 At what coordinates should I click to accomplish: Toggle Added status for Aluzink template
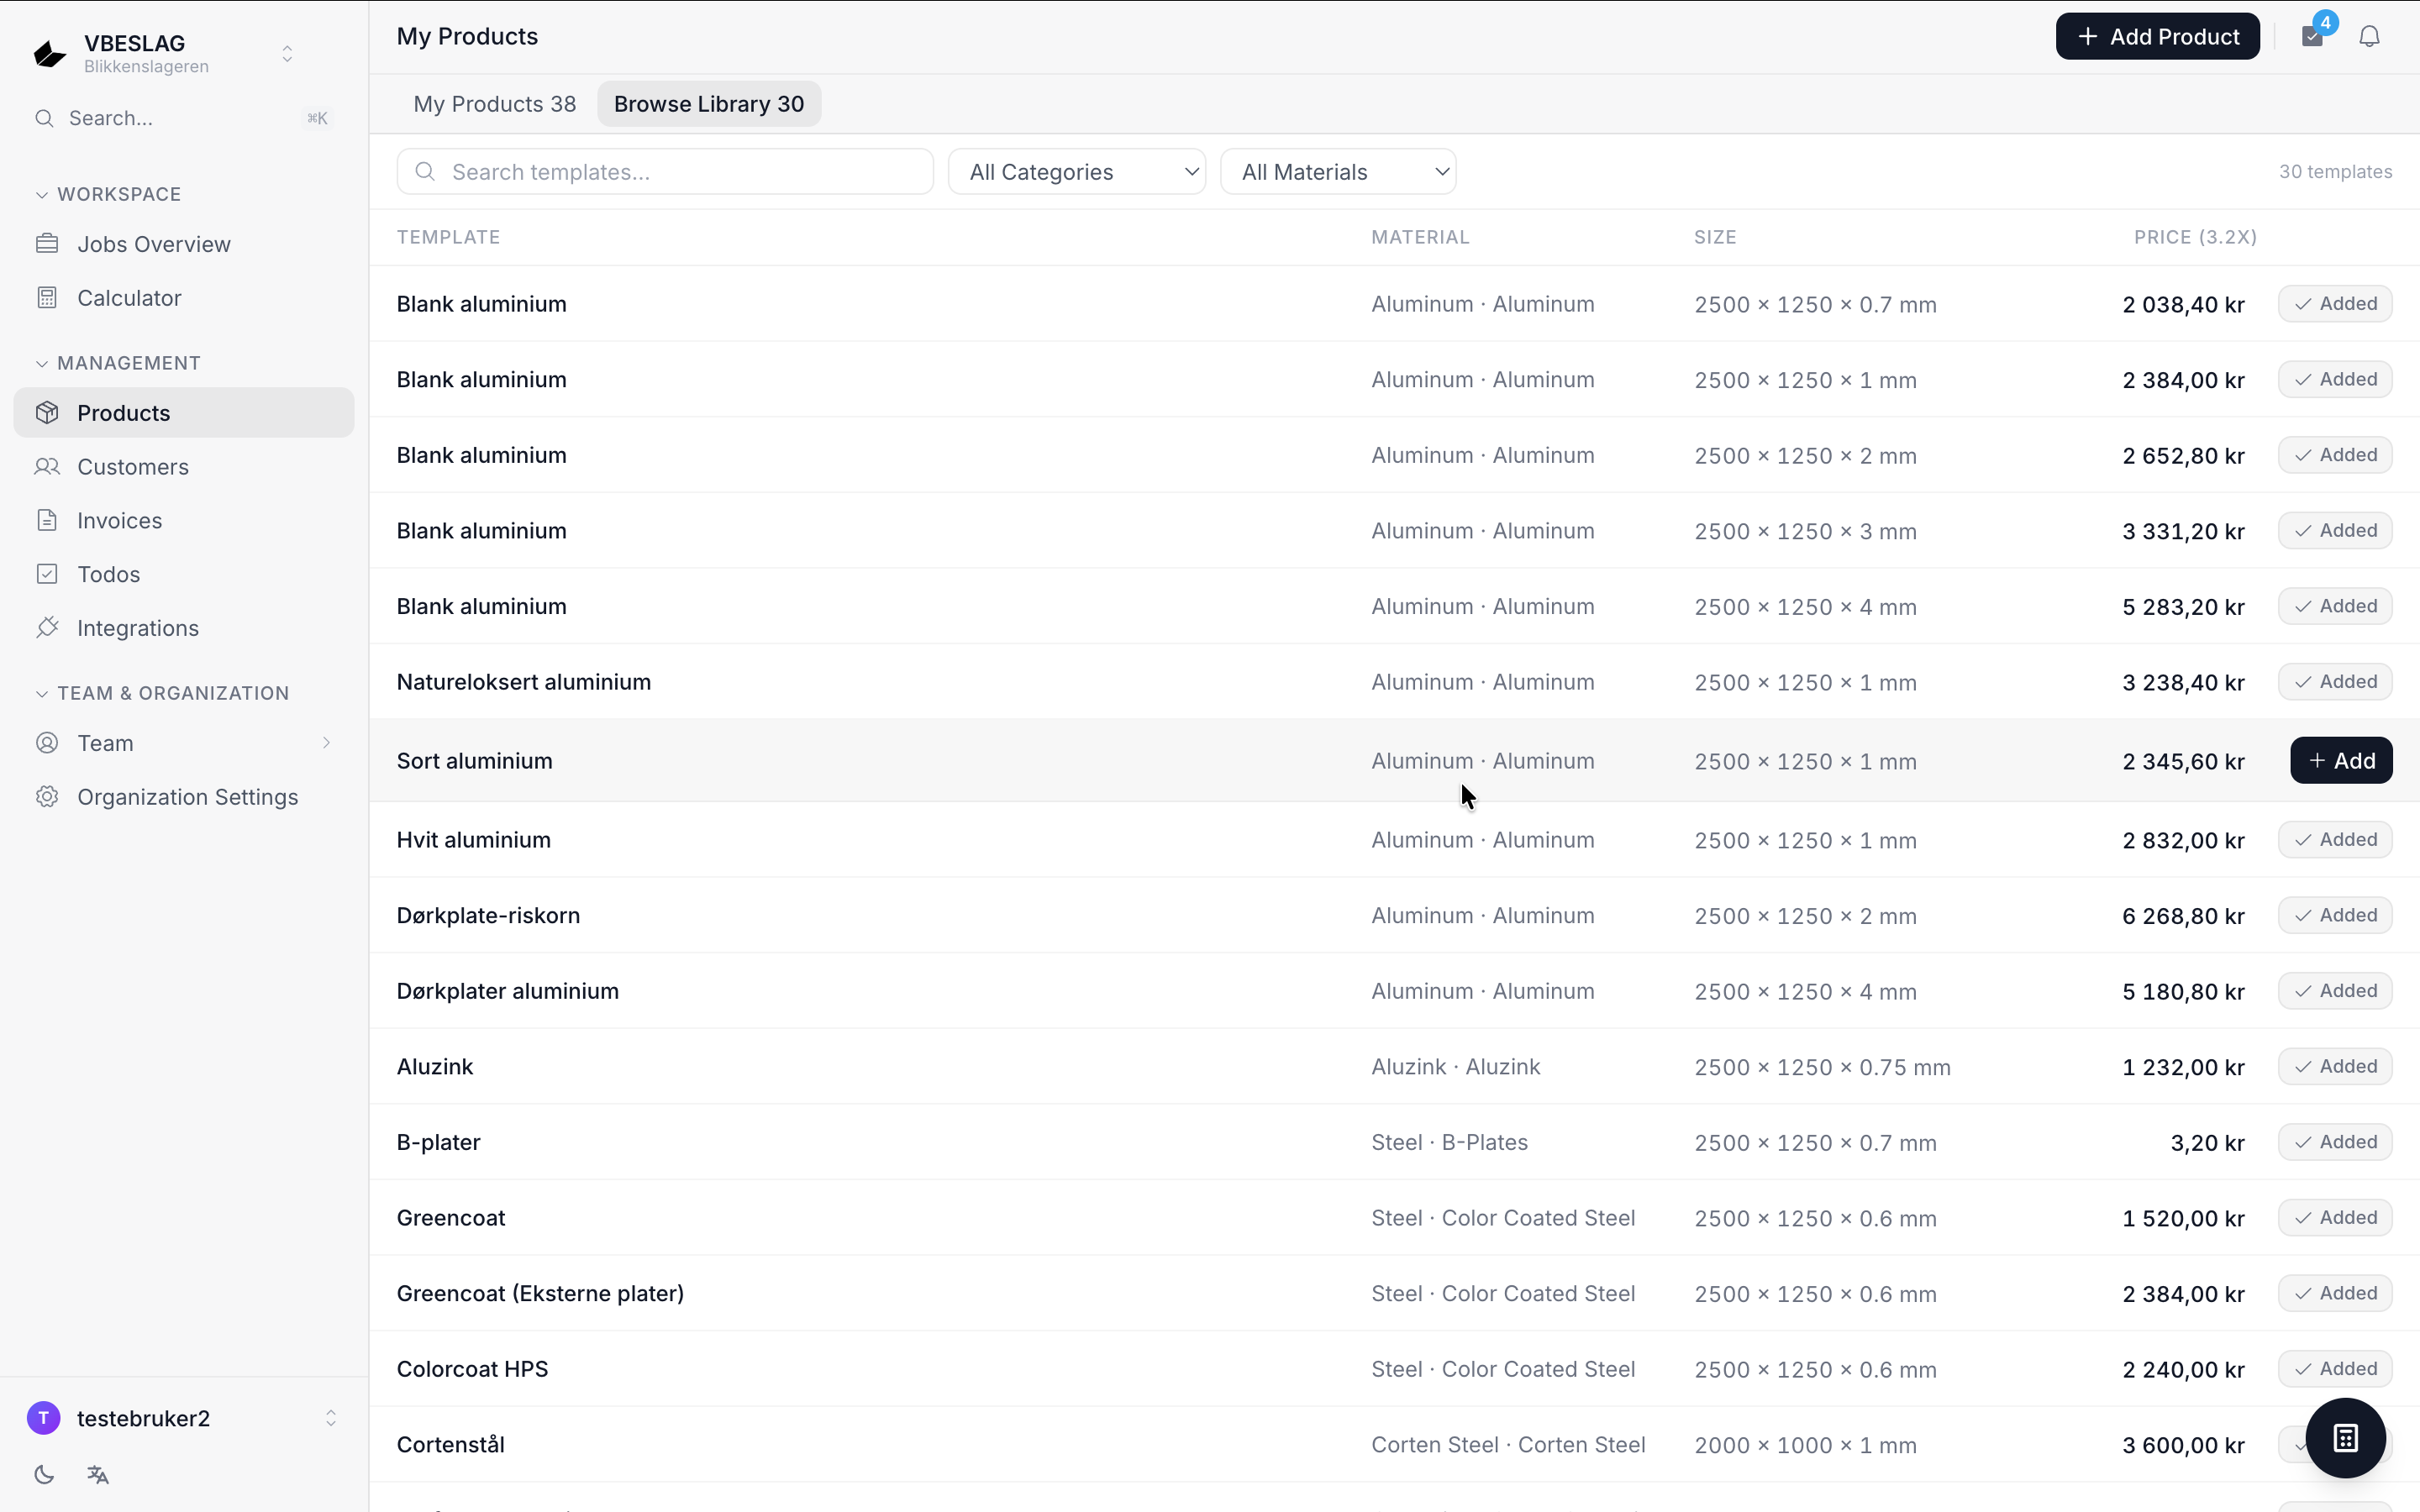point(2335,1067)
